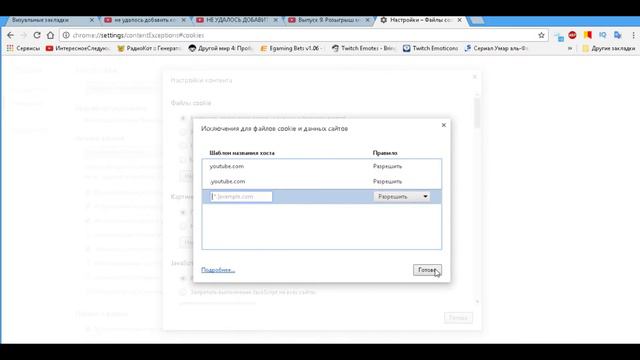Click the Разрешить rule of second row
The image size is (640, 360).
(x=387, y=181)
